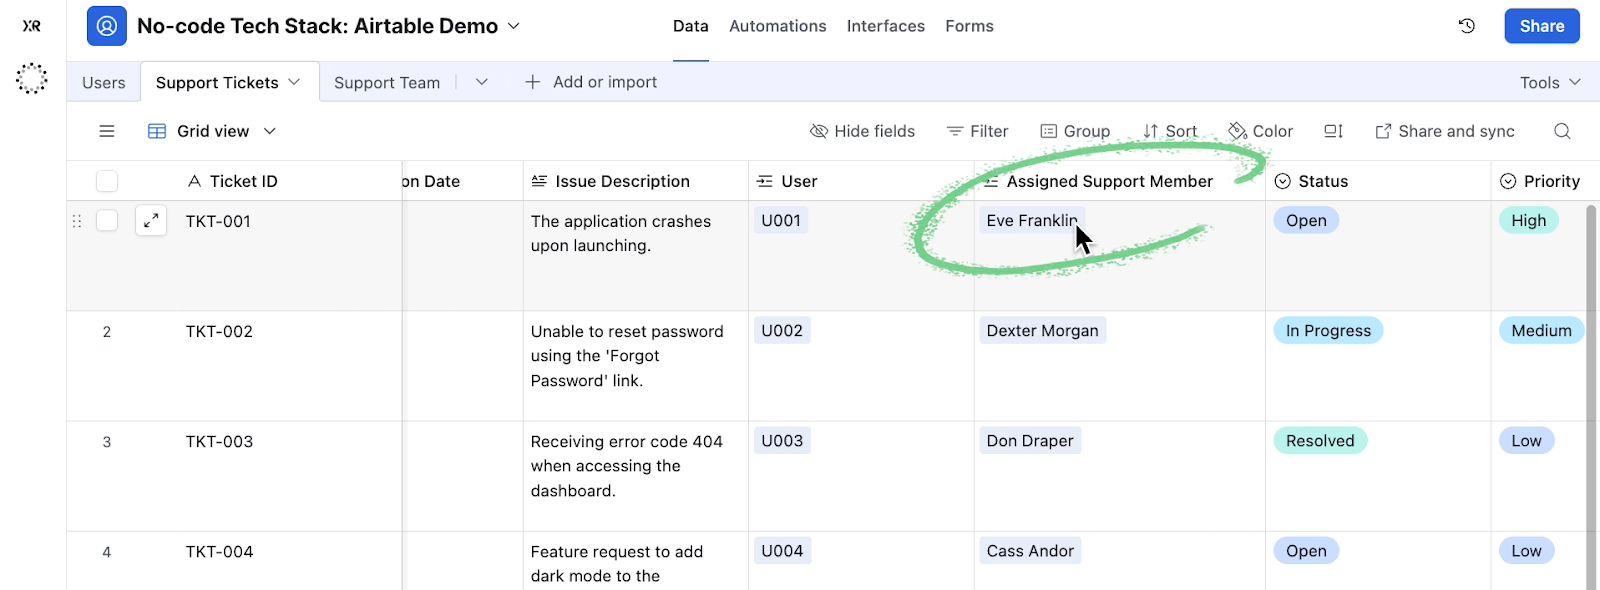Click the grid view table icon
Viewport: 1600px width, 590px height.
click(157, 131)
